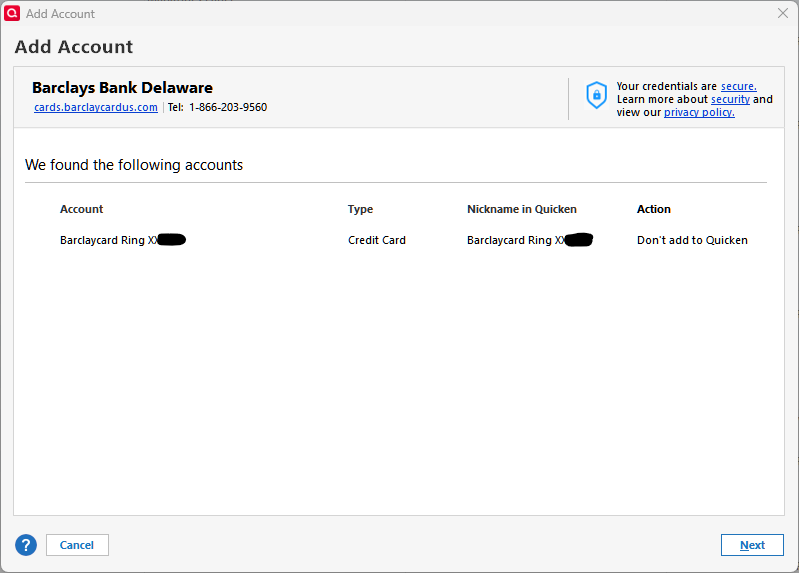
Task: Click the Account column header
Action: pos(82,209)
